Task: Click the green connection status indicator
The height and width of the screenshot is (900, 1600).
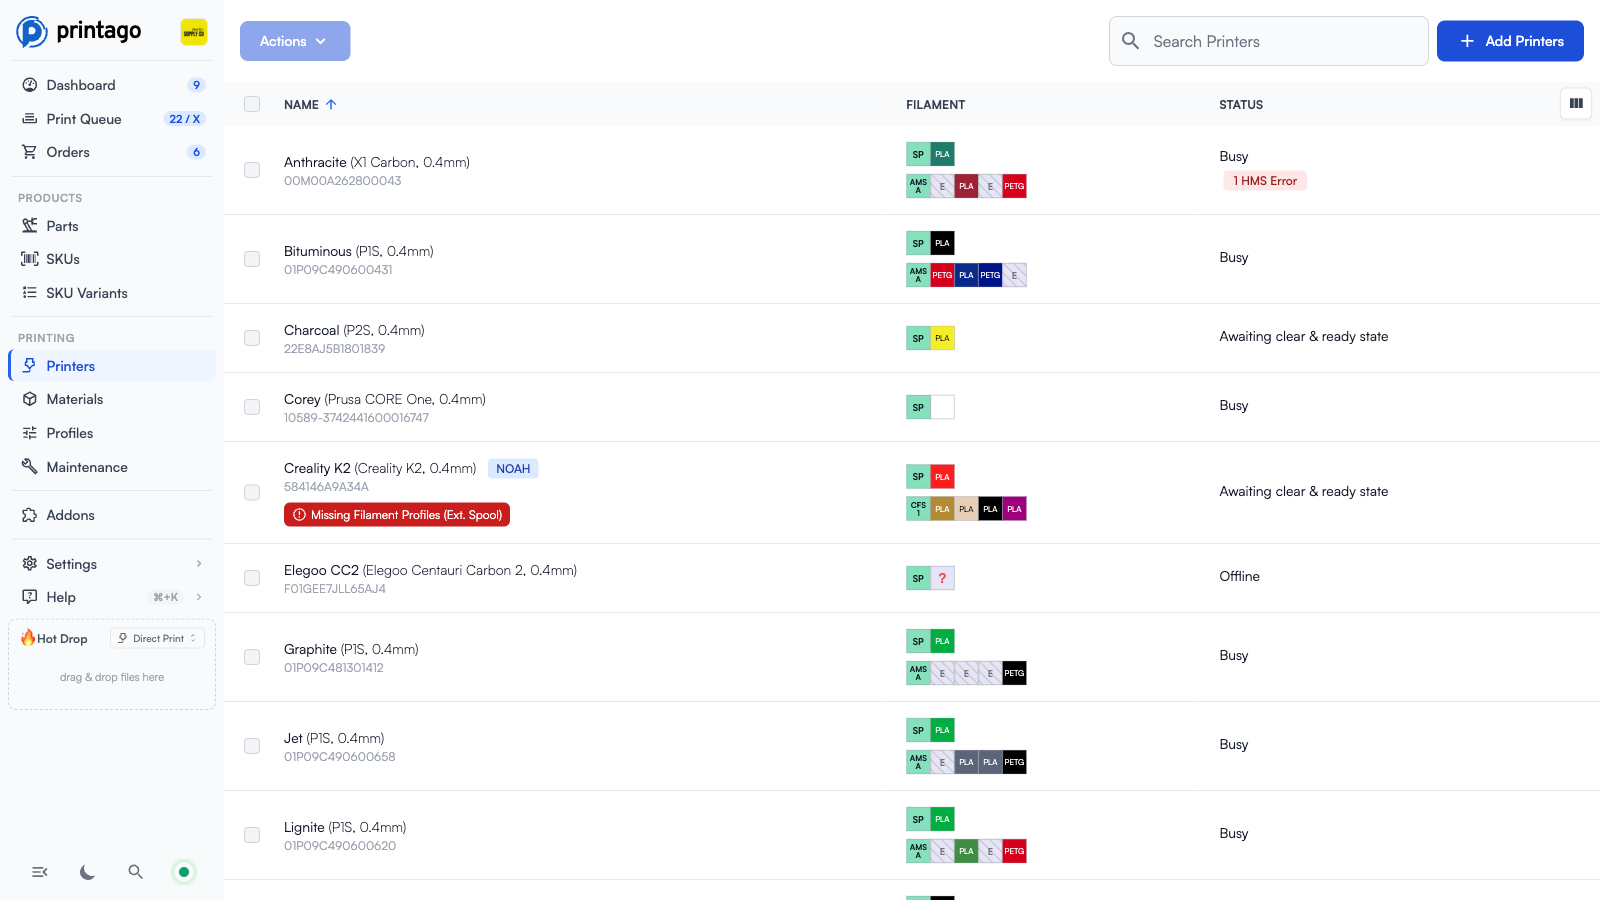Action: 184,872
